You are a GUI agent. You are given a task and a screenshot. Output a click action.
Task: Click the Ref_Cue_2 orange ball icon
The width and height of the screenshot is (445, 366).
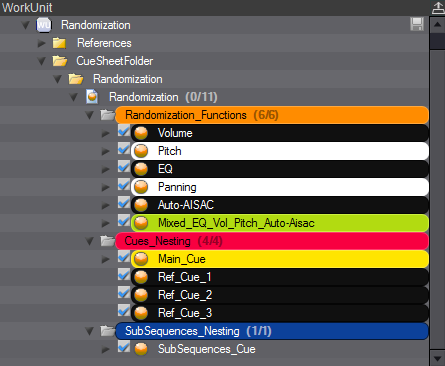click(x=141, y=295)
